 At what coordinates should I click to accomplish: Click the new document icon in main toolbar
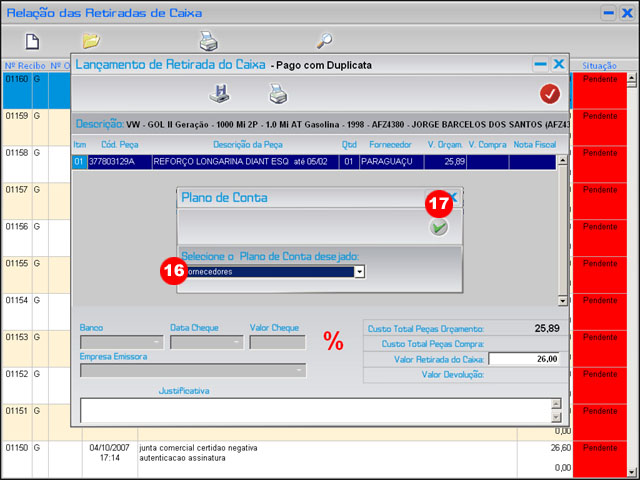pyautogui.click(x=32, y=41)
